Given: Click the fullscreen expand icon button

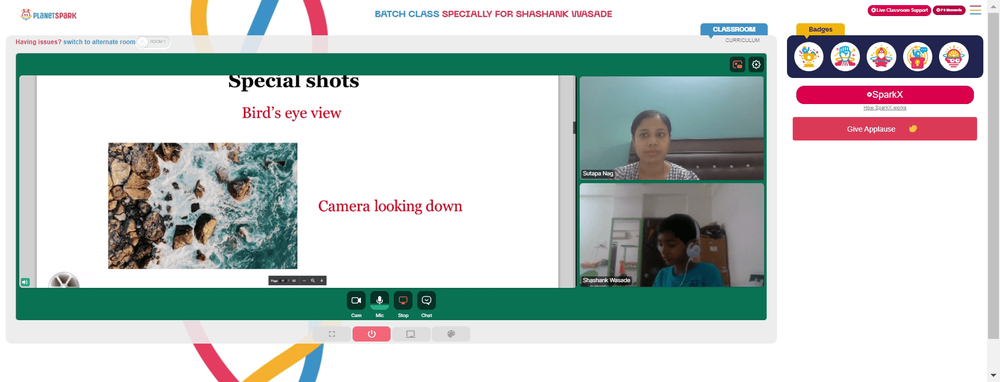Looking at the screenshot, I should point(332,334).
